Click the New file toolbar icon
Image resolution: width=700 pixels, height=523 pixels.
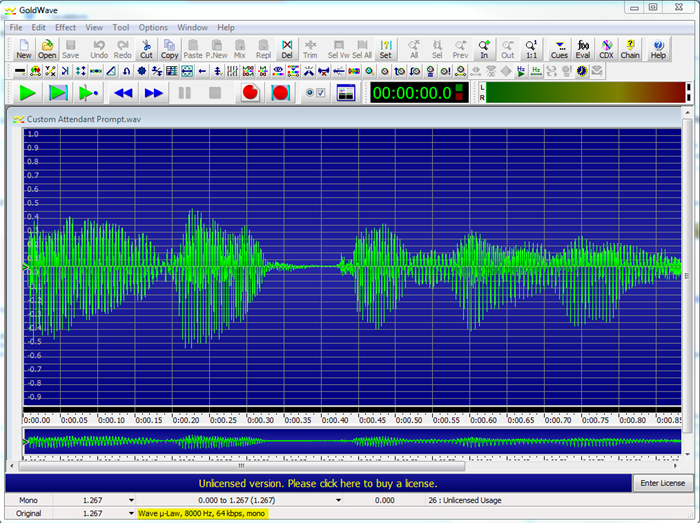[23, 49]
